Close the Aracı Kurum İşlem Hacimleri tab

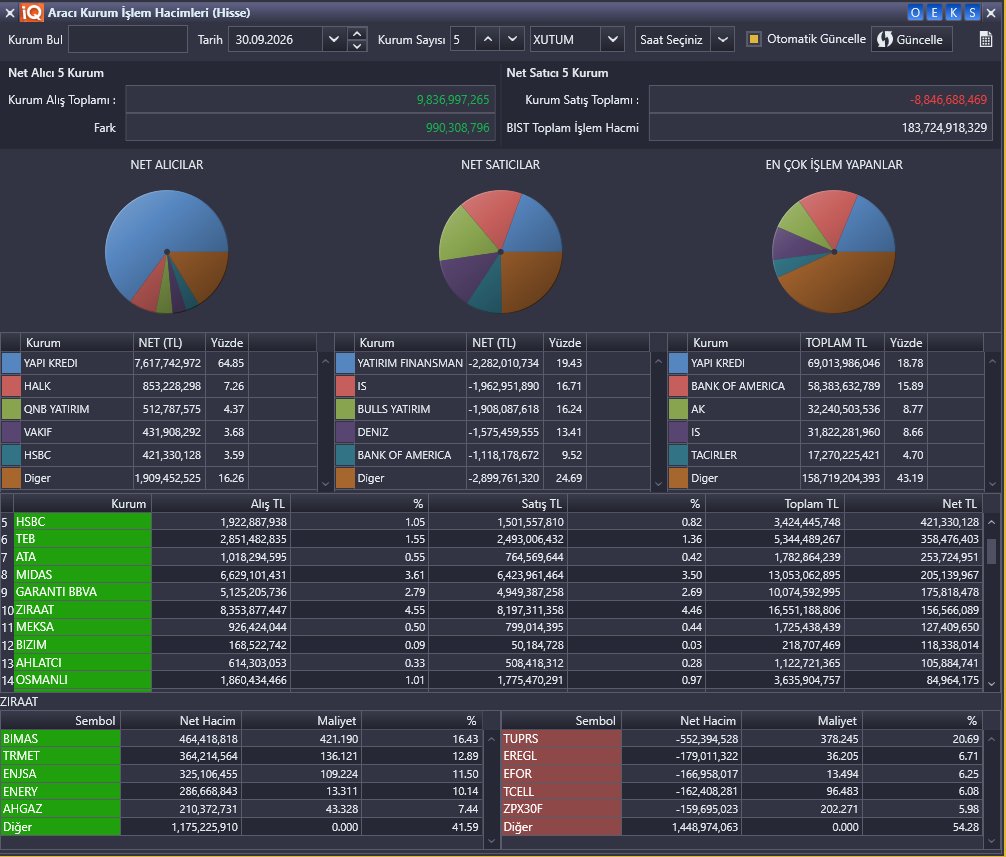(10, 12)
